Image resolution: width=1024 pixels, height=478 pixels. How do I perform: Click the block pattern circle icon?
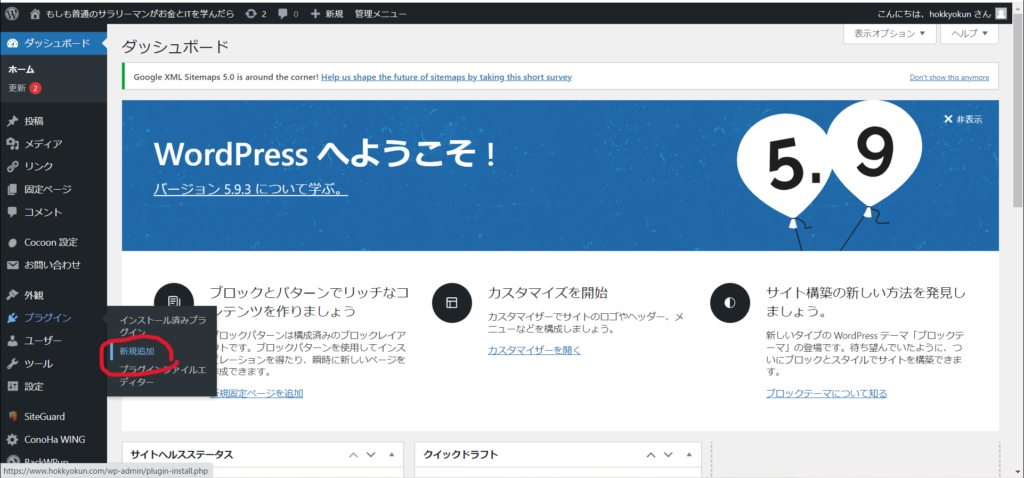coord(174,302)
